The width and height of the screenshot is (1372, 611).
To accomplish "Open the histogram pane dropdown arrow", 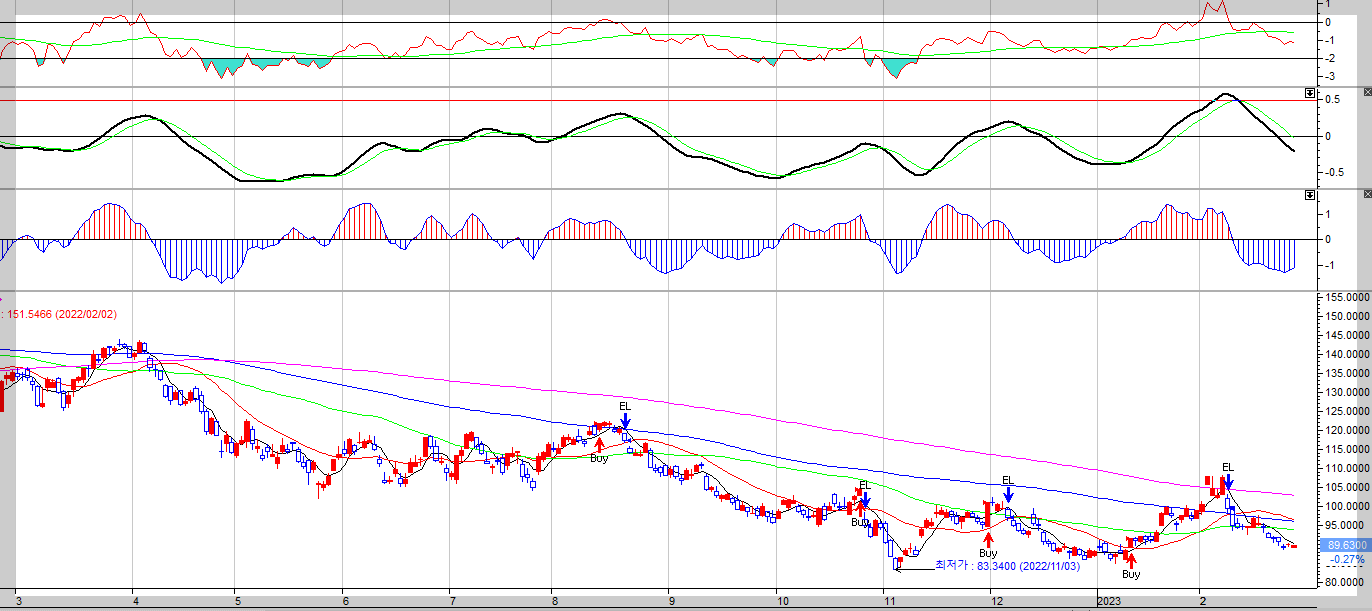I will tap(1310, 194).
